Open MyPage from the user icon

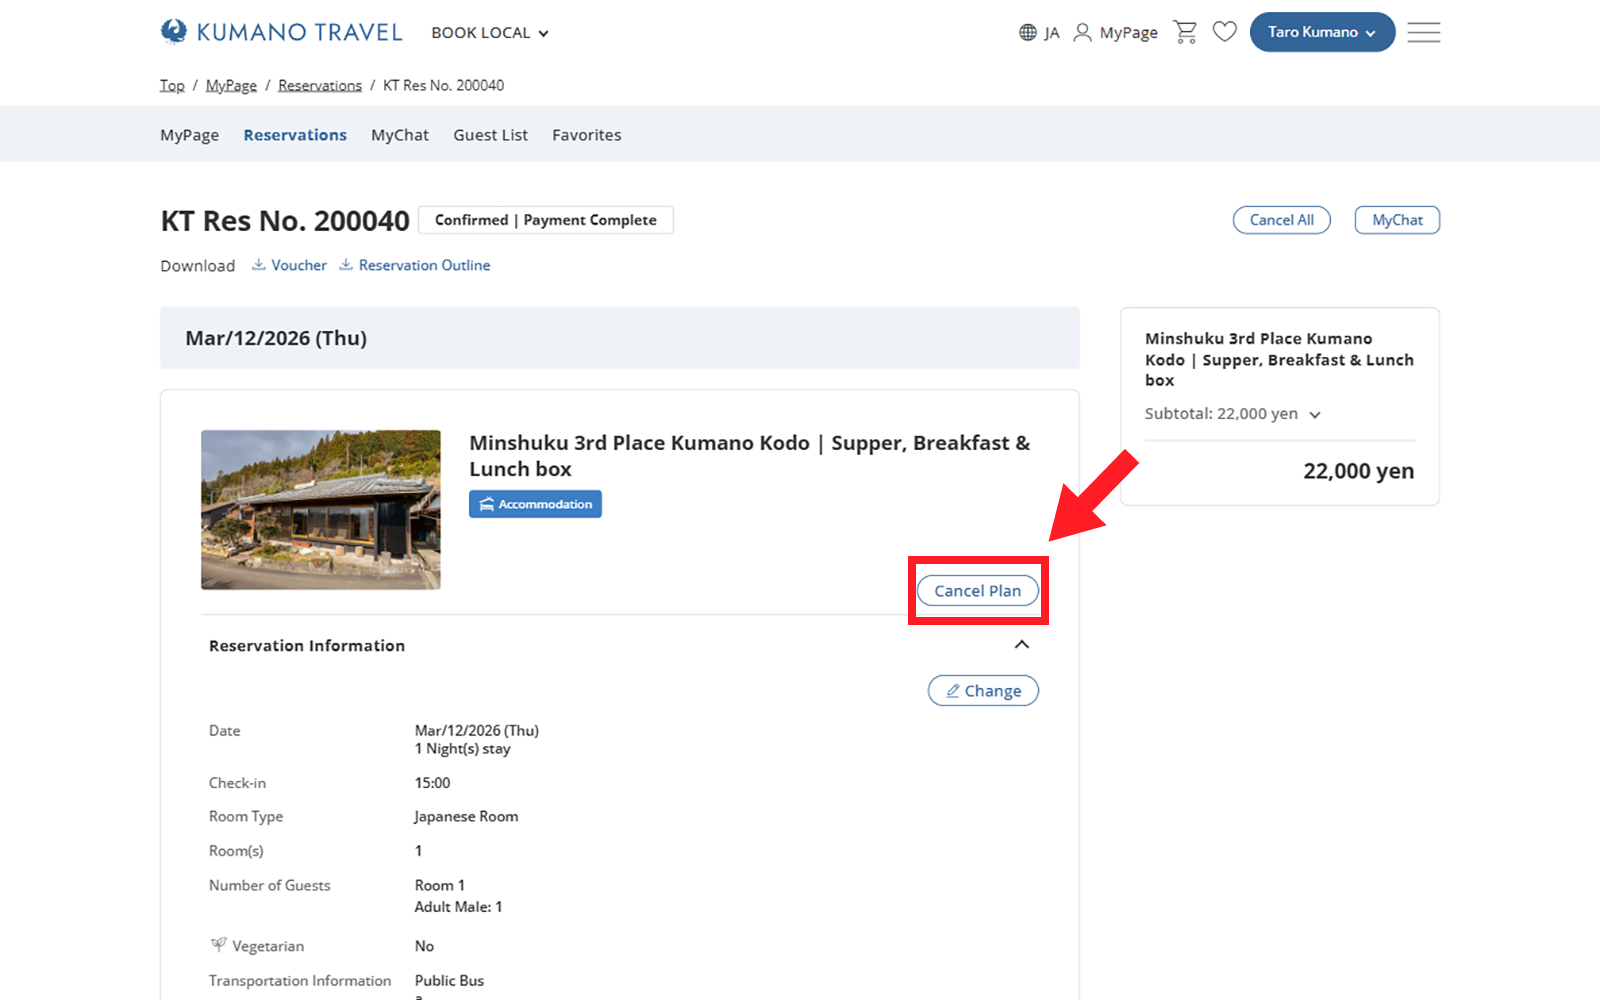1115,32
